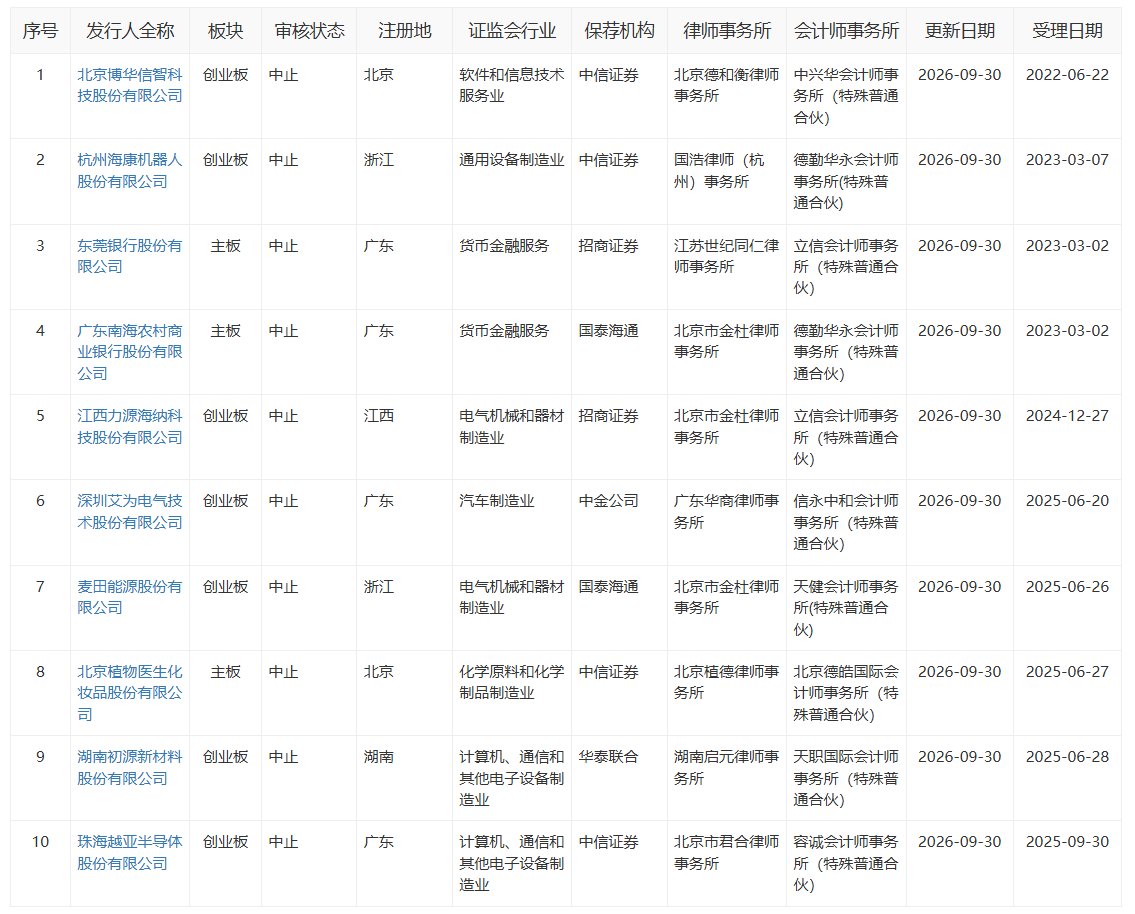The image size is (1135, 914).
Task: Open 北京植物医生化妆品股份有限公司 link
Action: (130, 693)
